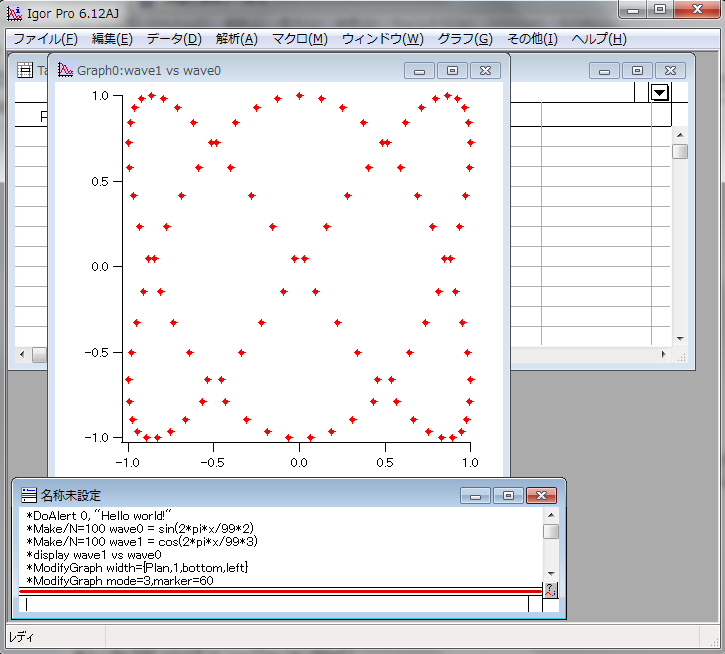Viewport: 725px width, 654px height.
Task: Open the ファイル(F) menu
Action: [x=44, y=39]
